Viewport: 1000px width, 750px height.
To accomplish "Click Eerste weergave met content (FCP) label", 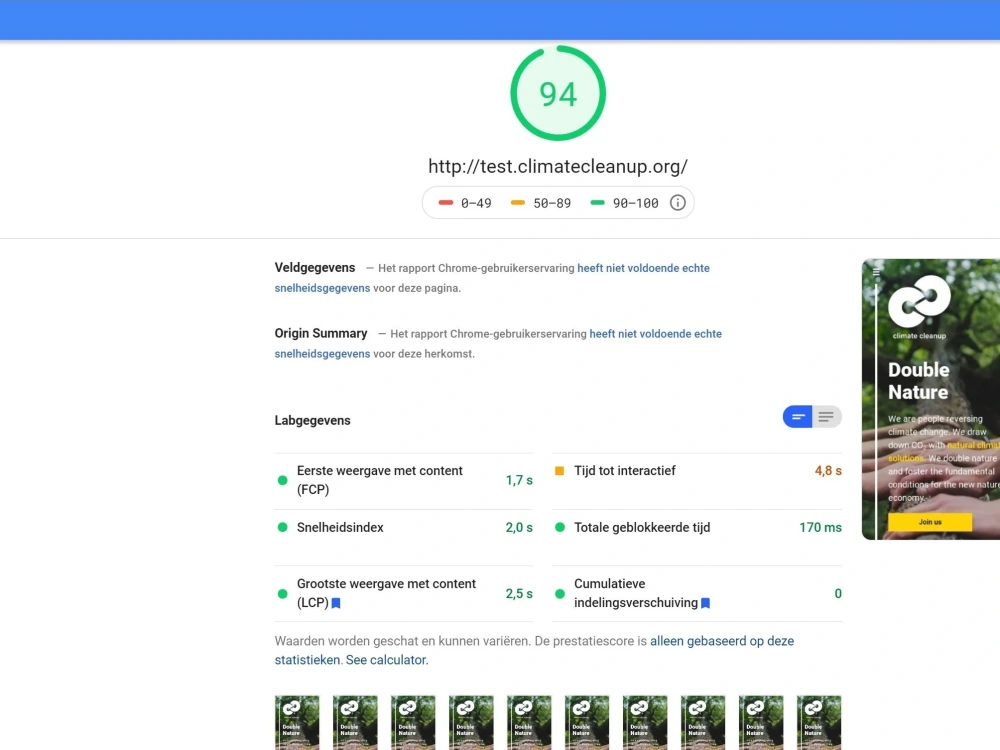I will click(x=379, y=480).
